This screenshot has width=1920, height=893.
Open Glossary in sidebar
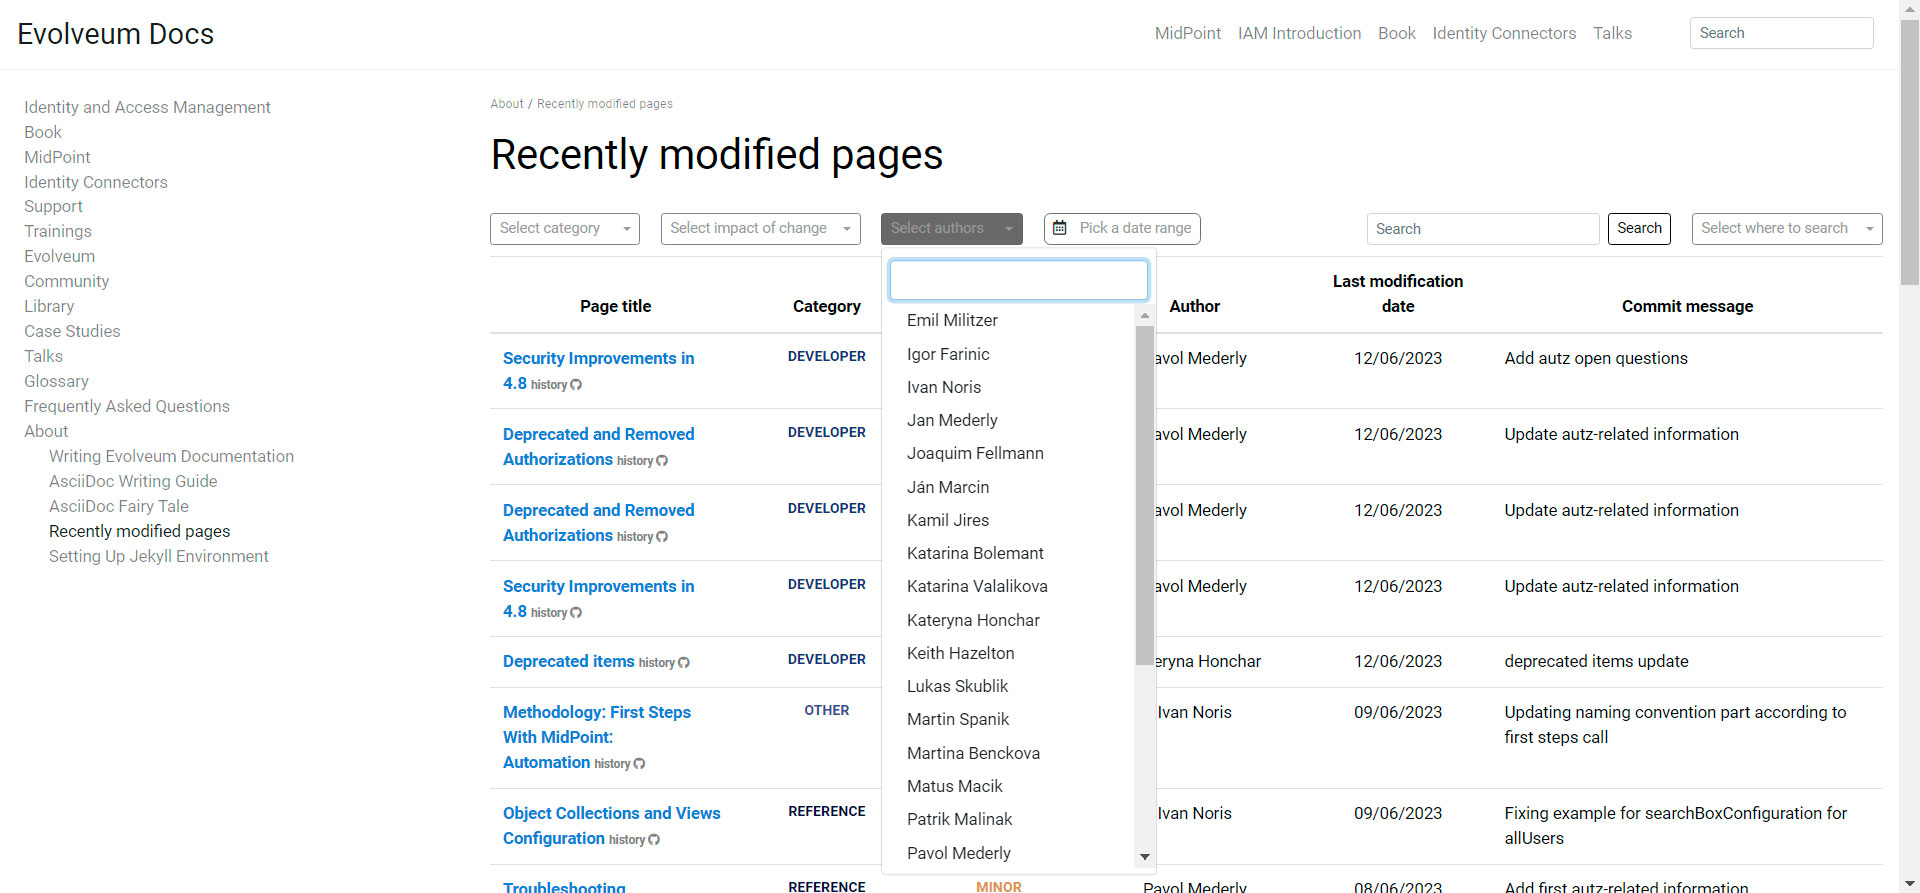[x=56, y=381]
